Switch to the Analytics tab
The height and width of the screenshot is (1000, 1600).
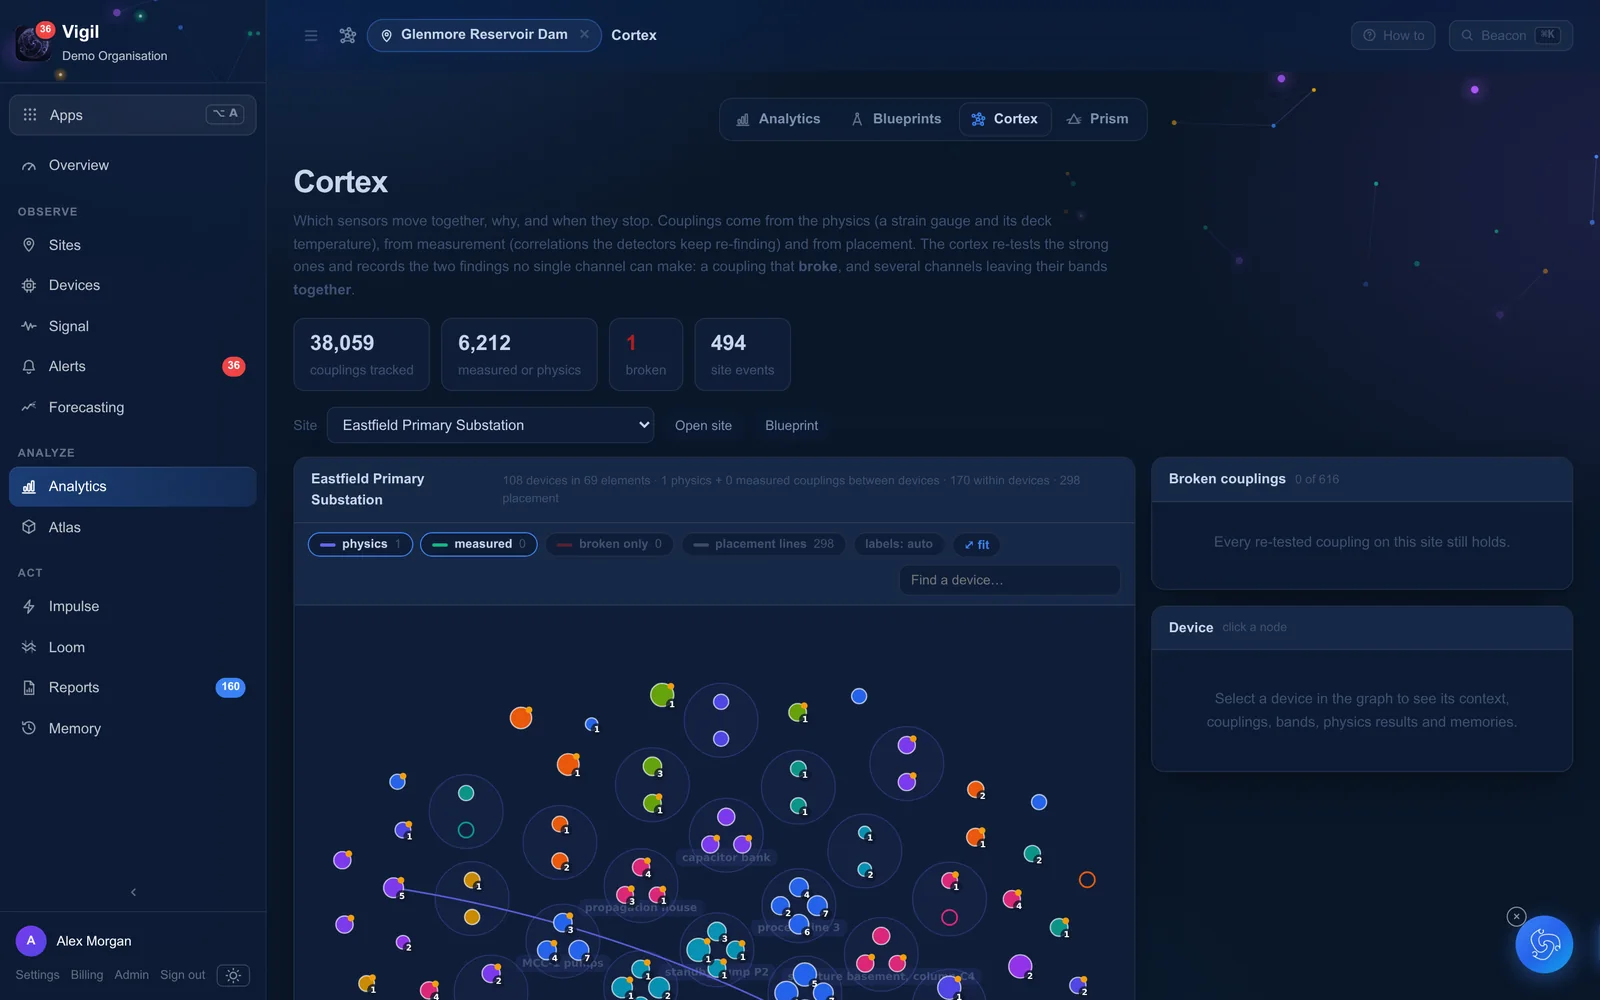[x=778, y=119]
